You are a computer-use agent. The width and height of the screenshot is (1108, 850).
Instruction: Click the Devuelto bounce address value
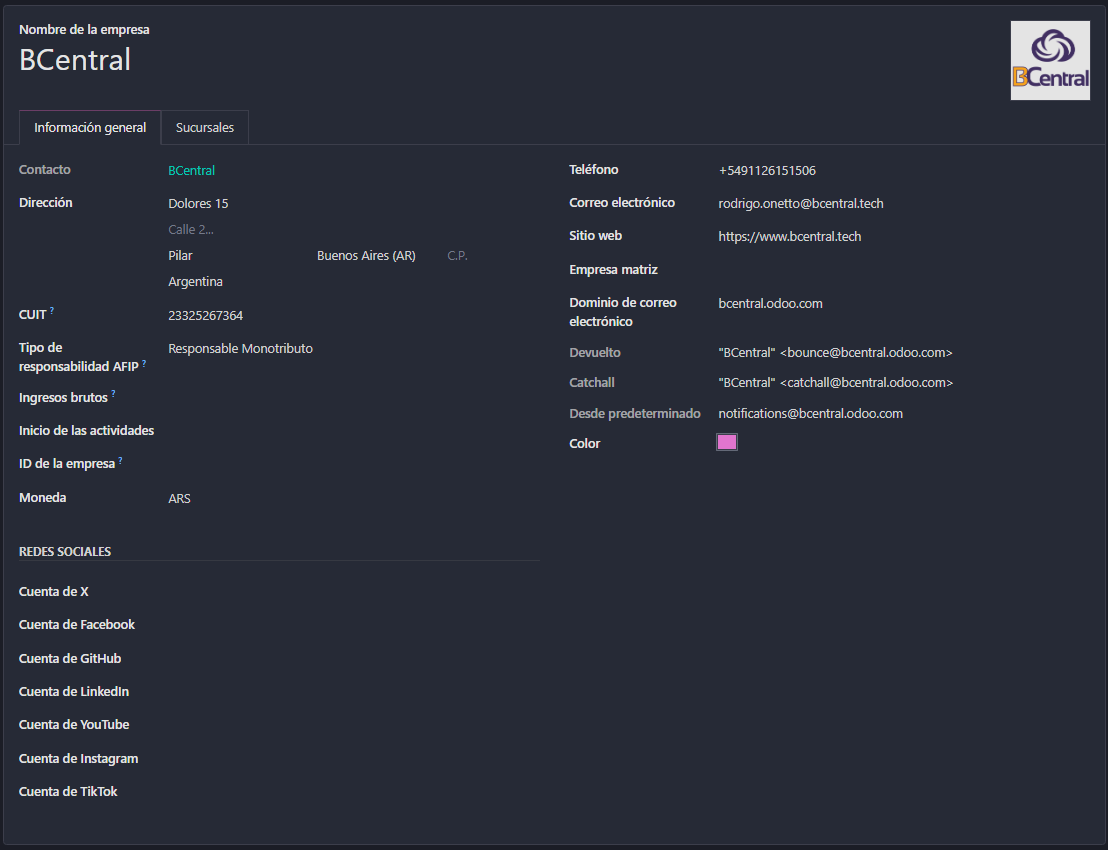(835, 353)
